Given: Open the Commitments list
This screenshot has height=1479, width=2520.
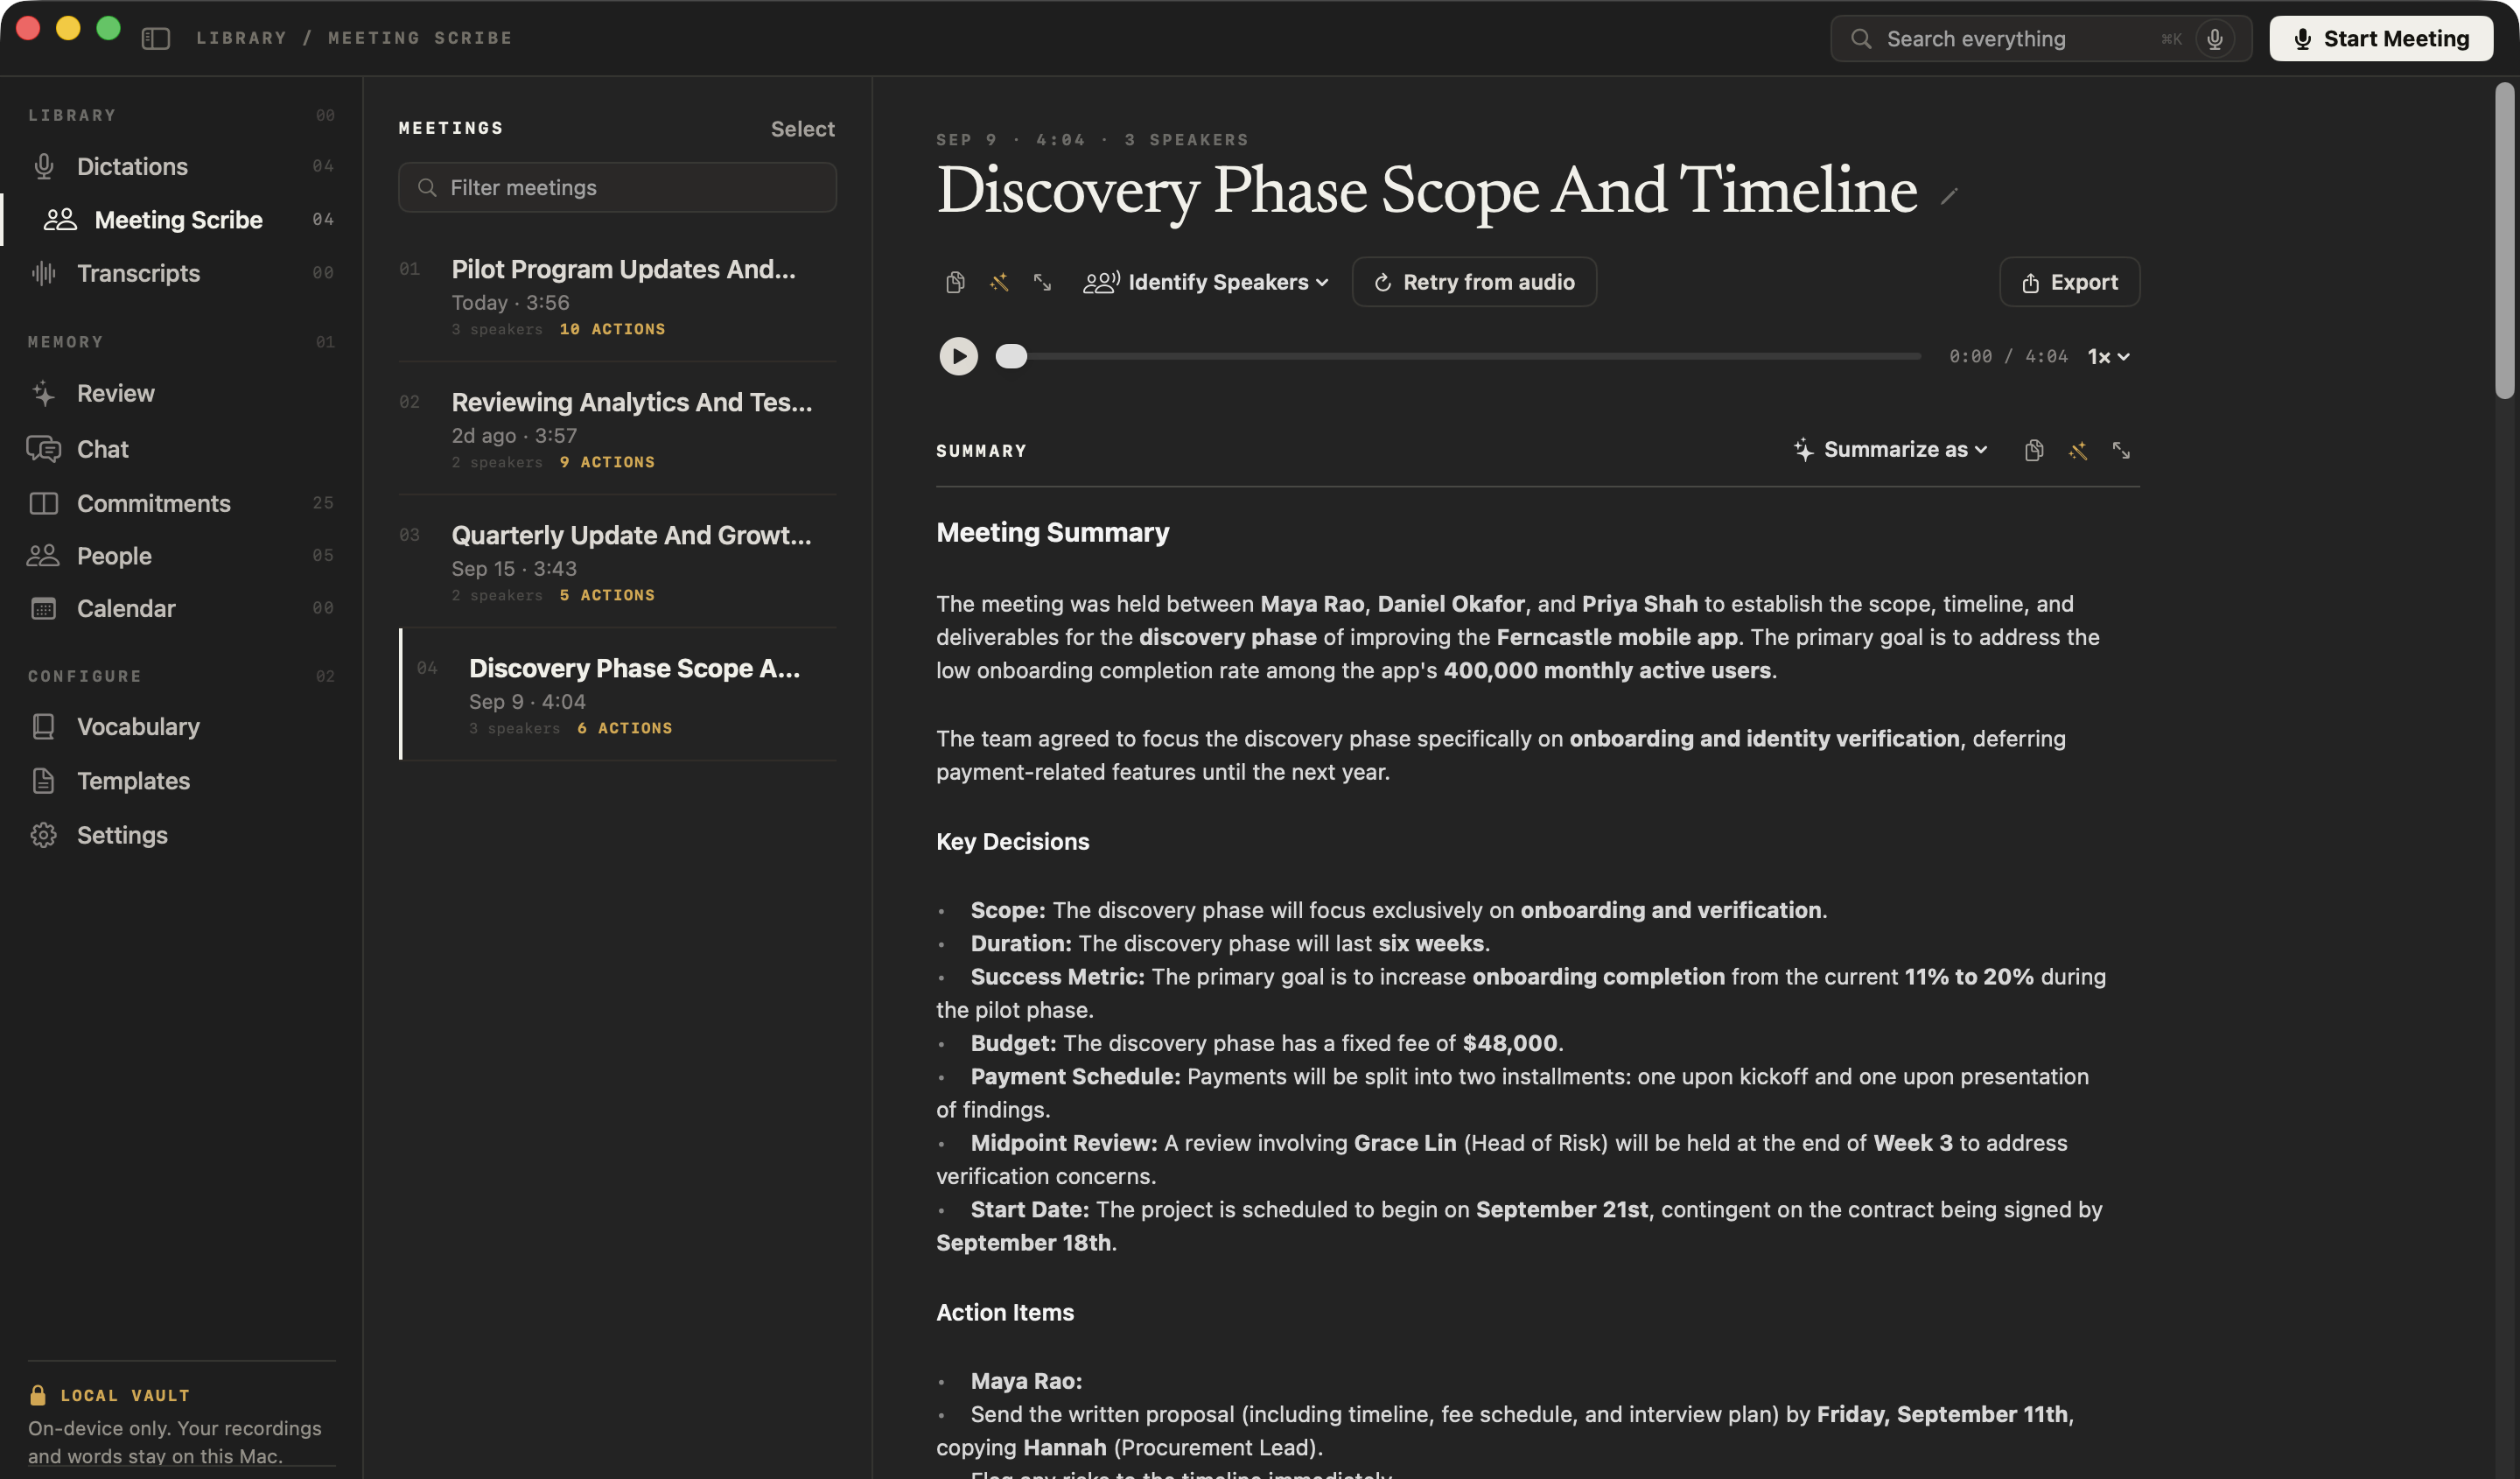Looking at the screenshot, I should [181, 503].
